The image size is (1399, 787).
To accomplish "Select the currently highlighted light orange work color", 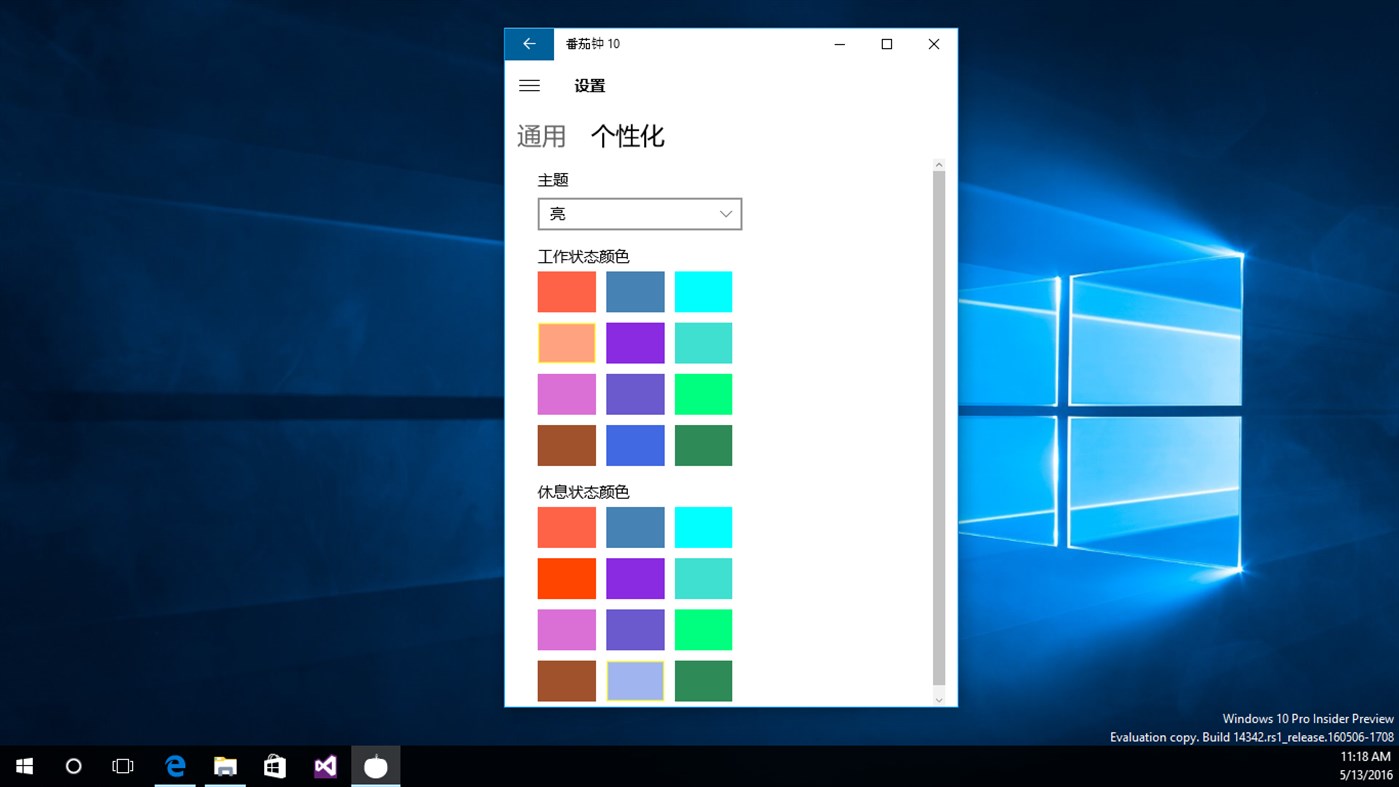I will tap(566, 342).
